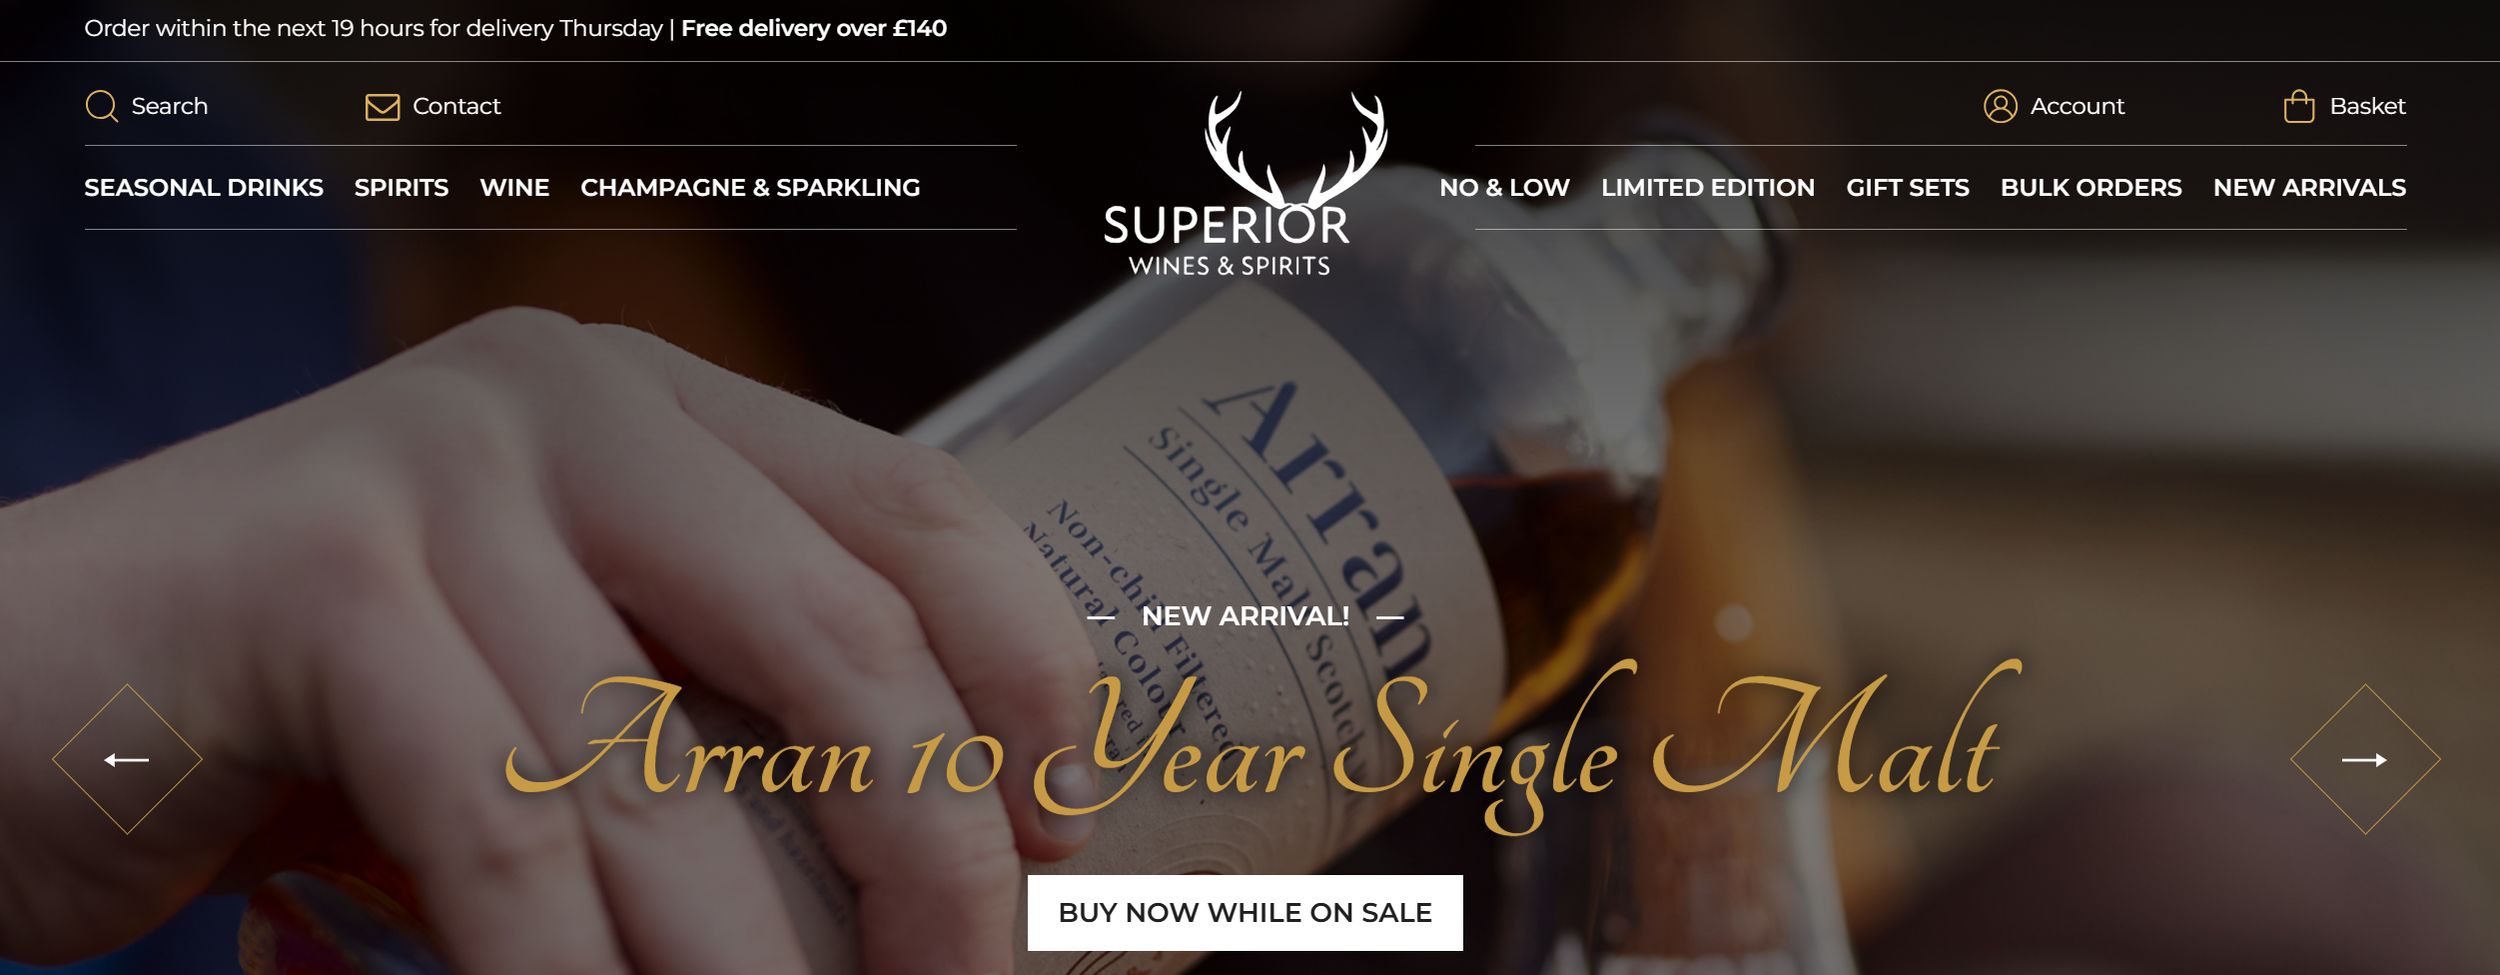Click Buy Now While On Sale button
Image resolution: width=2500 pixels, height=975 pixels.
point(1245,913)
